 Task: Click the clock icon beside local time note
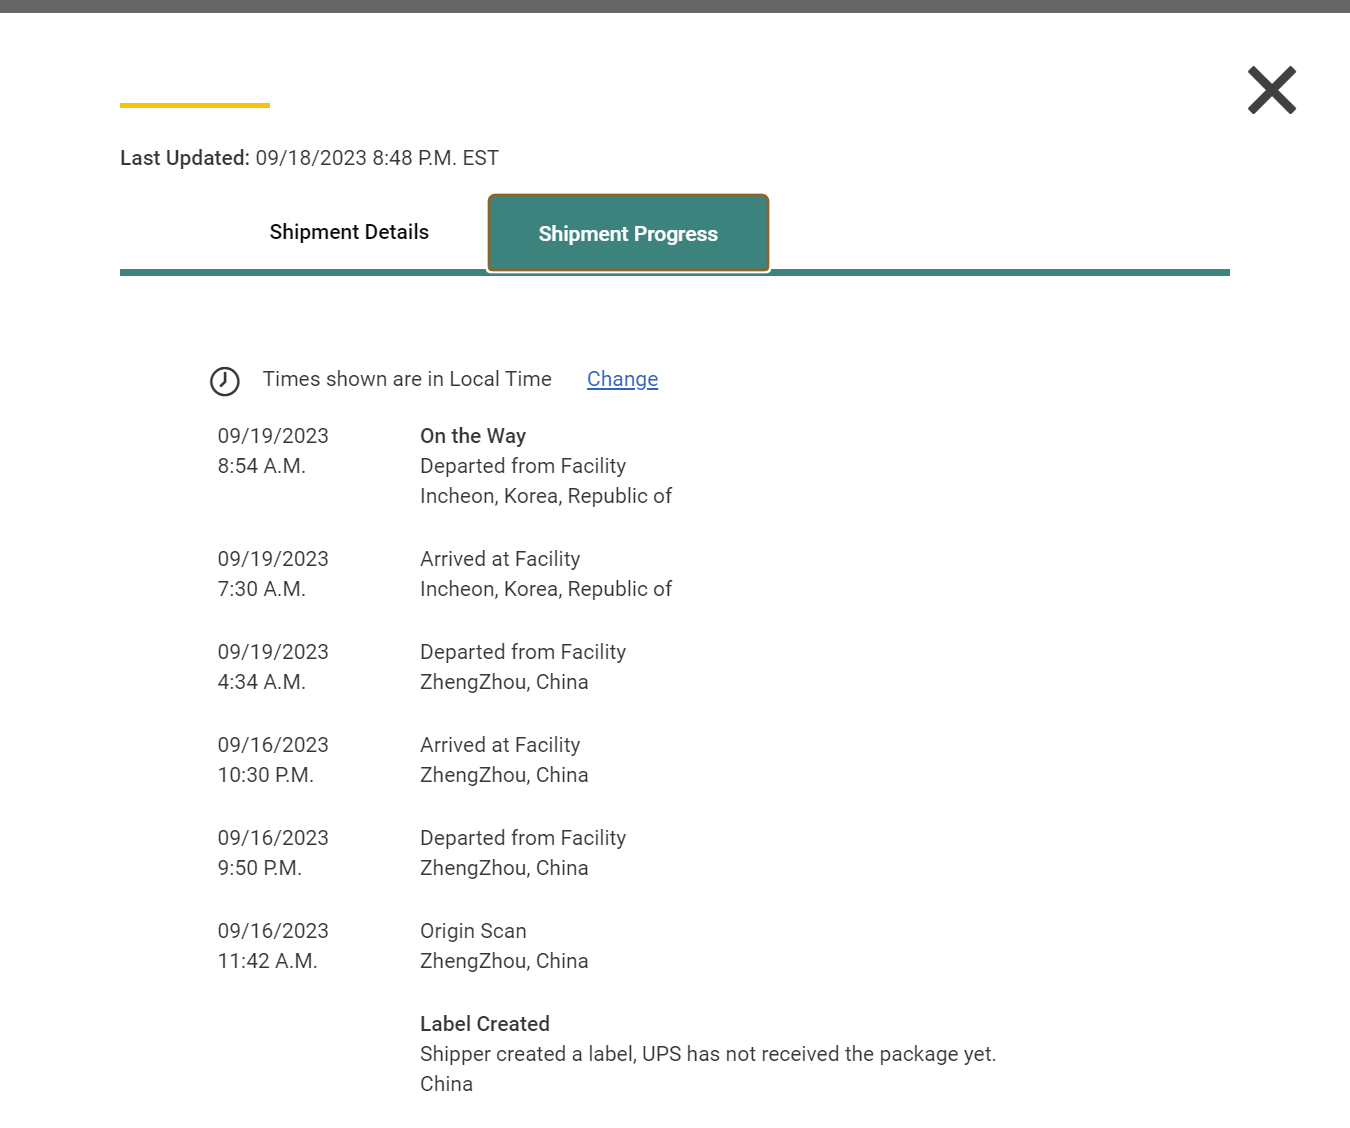pyautogui.click(x=225, y=381)
